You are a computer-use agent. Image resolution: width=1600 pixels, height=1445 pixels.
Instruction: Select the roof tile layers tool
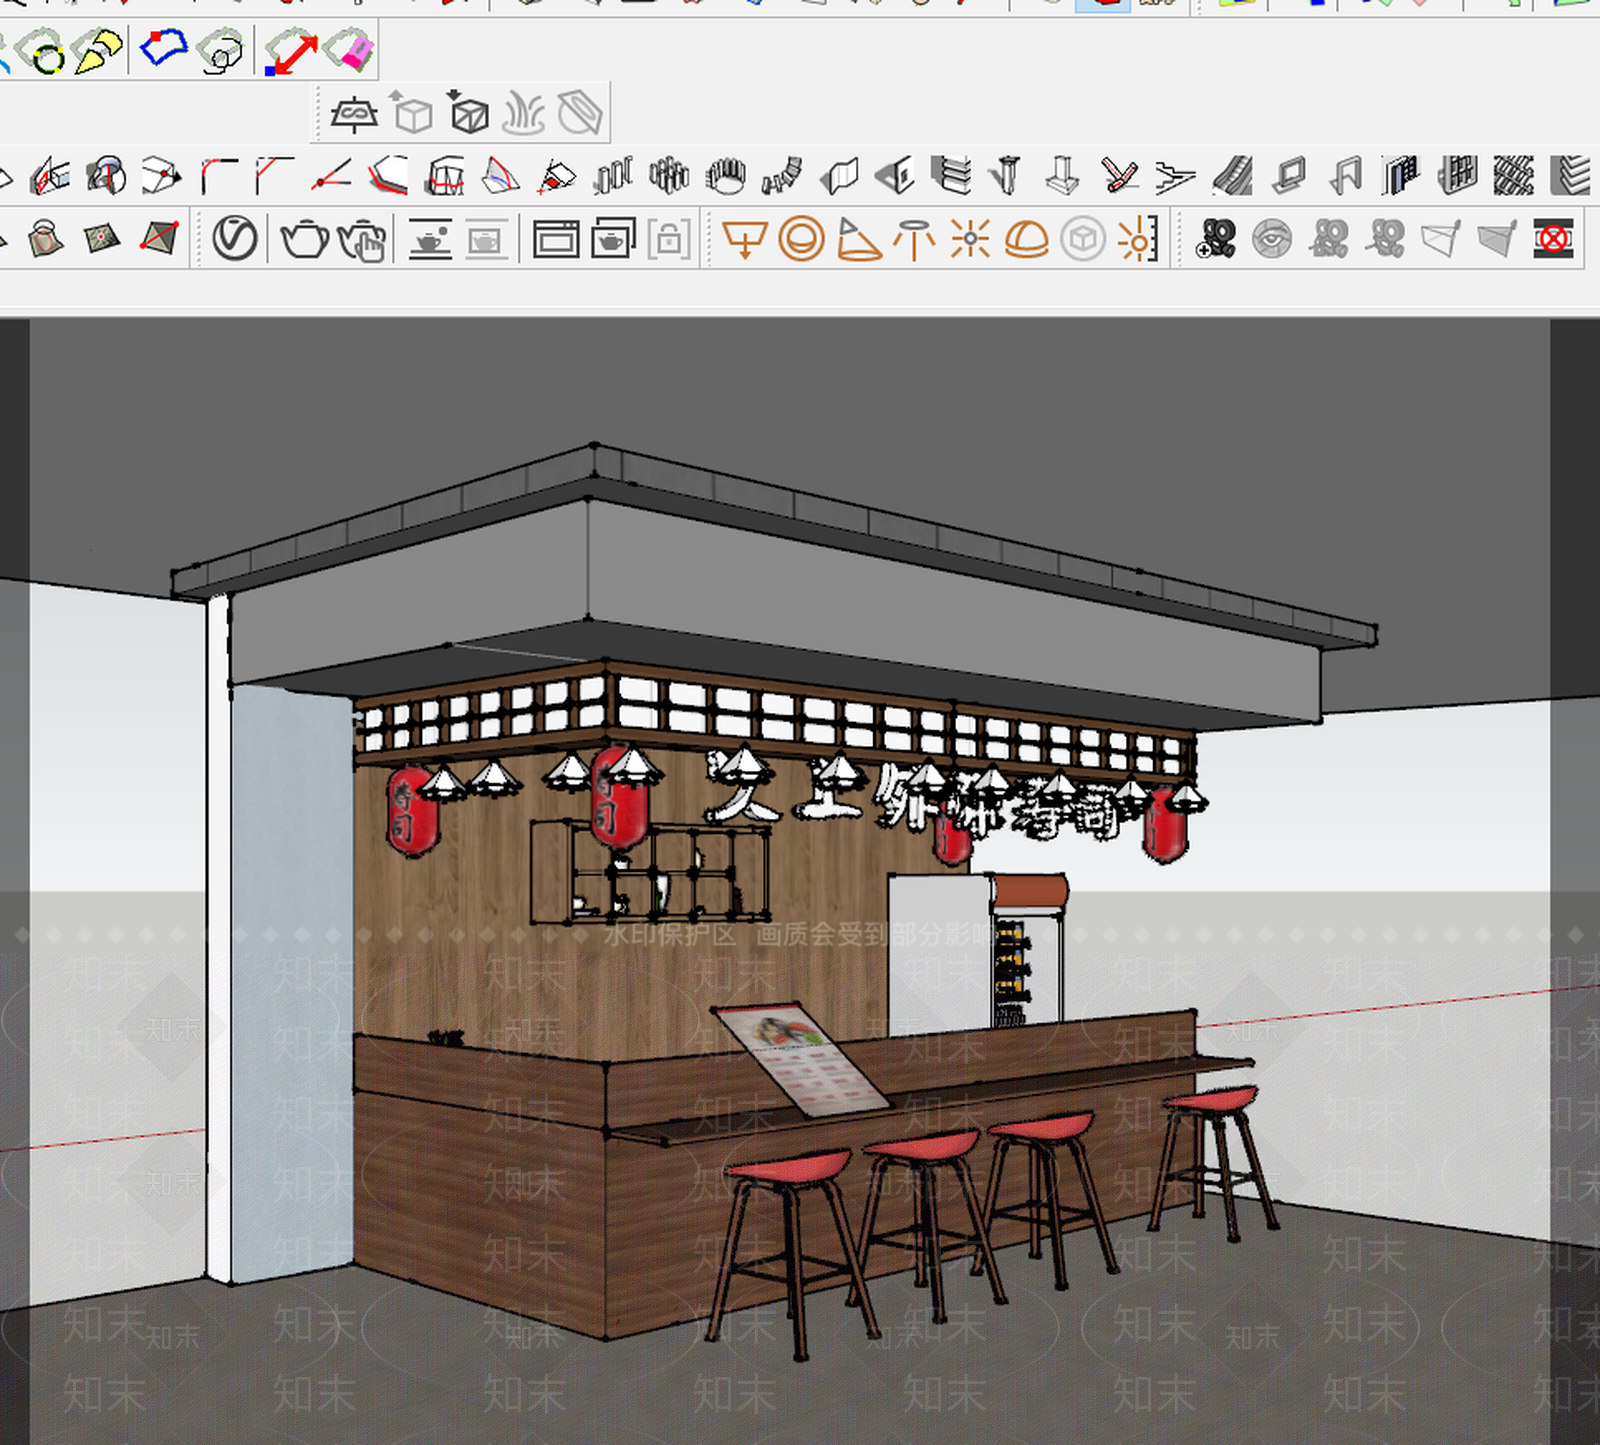click(1570, 176)
